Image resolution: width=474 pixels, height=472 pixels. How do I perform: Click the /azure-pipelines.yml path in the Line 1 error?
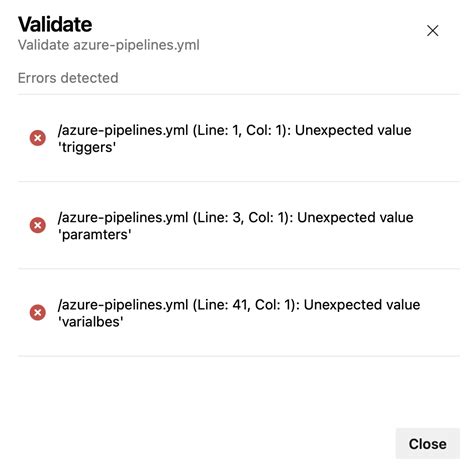pos(123,130)
